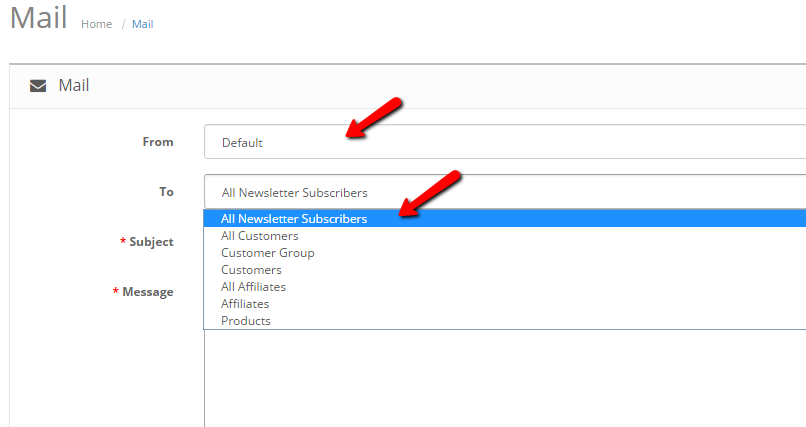
Task: Select the Affiliates option
Action: (245, 304)
